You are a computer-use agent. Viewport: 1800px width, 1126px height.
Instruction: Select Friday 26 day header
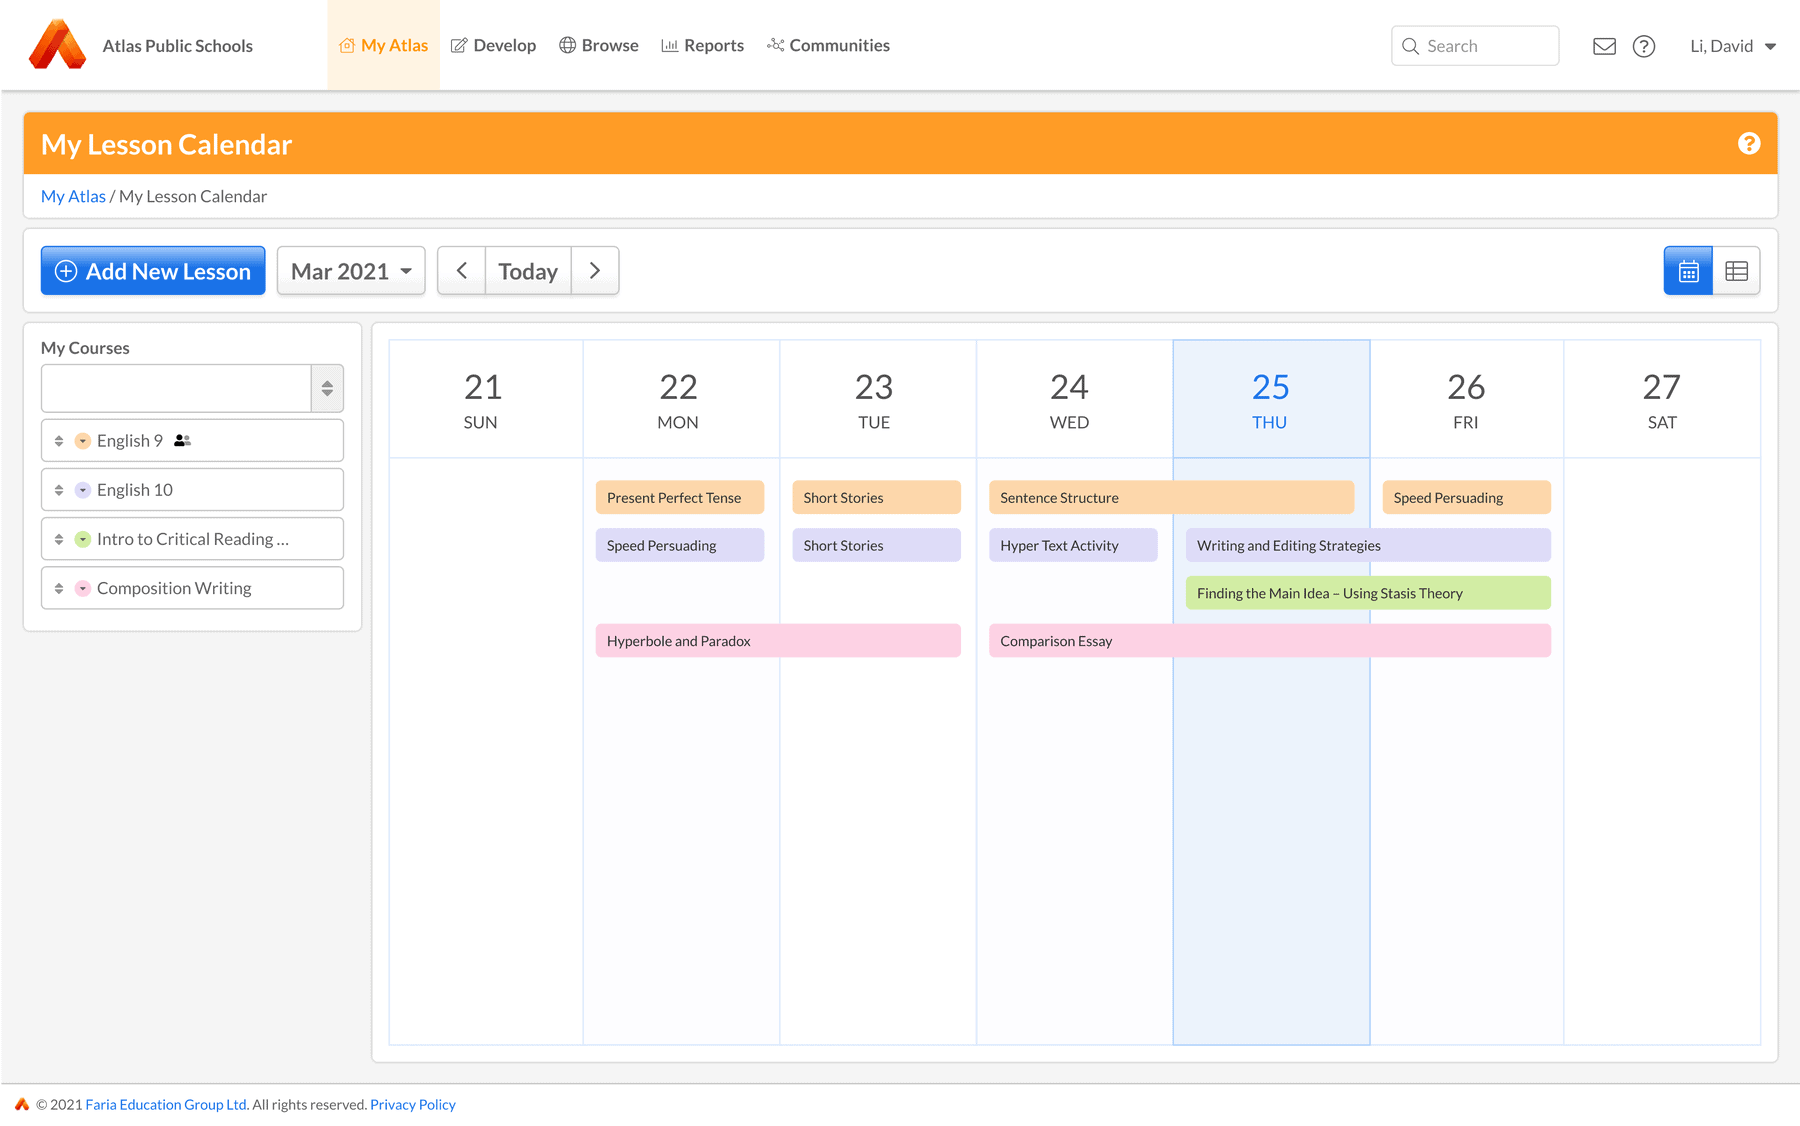pos(1467,399)
